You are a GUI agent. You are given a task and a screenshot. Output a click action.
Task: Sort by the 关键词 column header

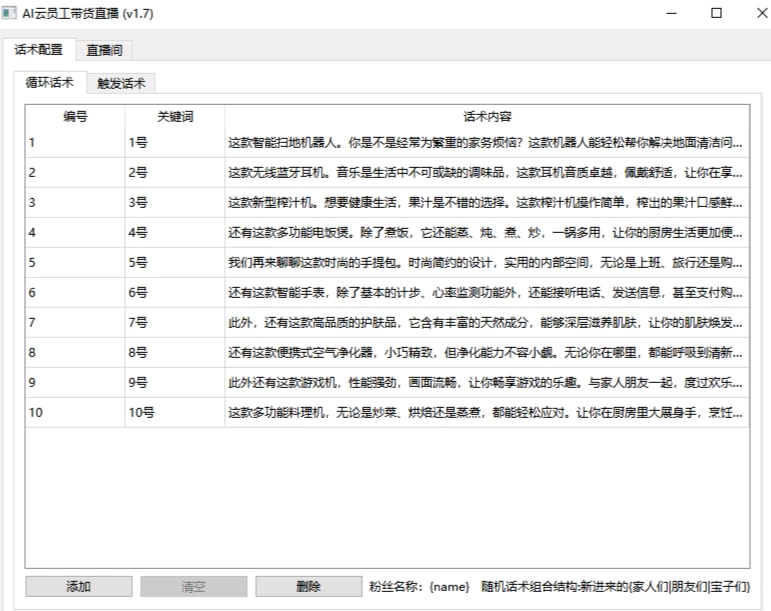(175, 117)
